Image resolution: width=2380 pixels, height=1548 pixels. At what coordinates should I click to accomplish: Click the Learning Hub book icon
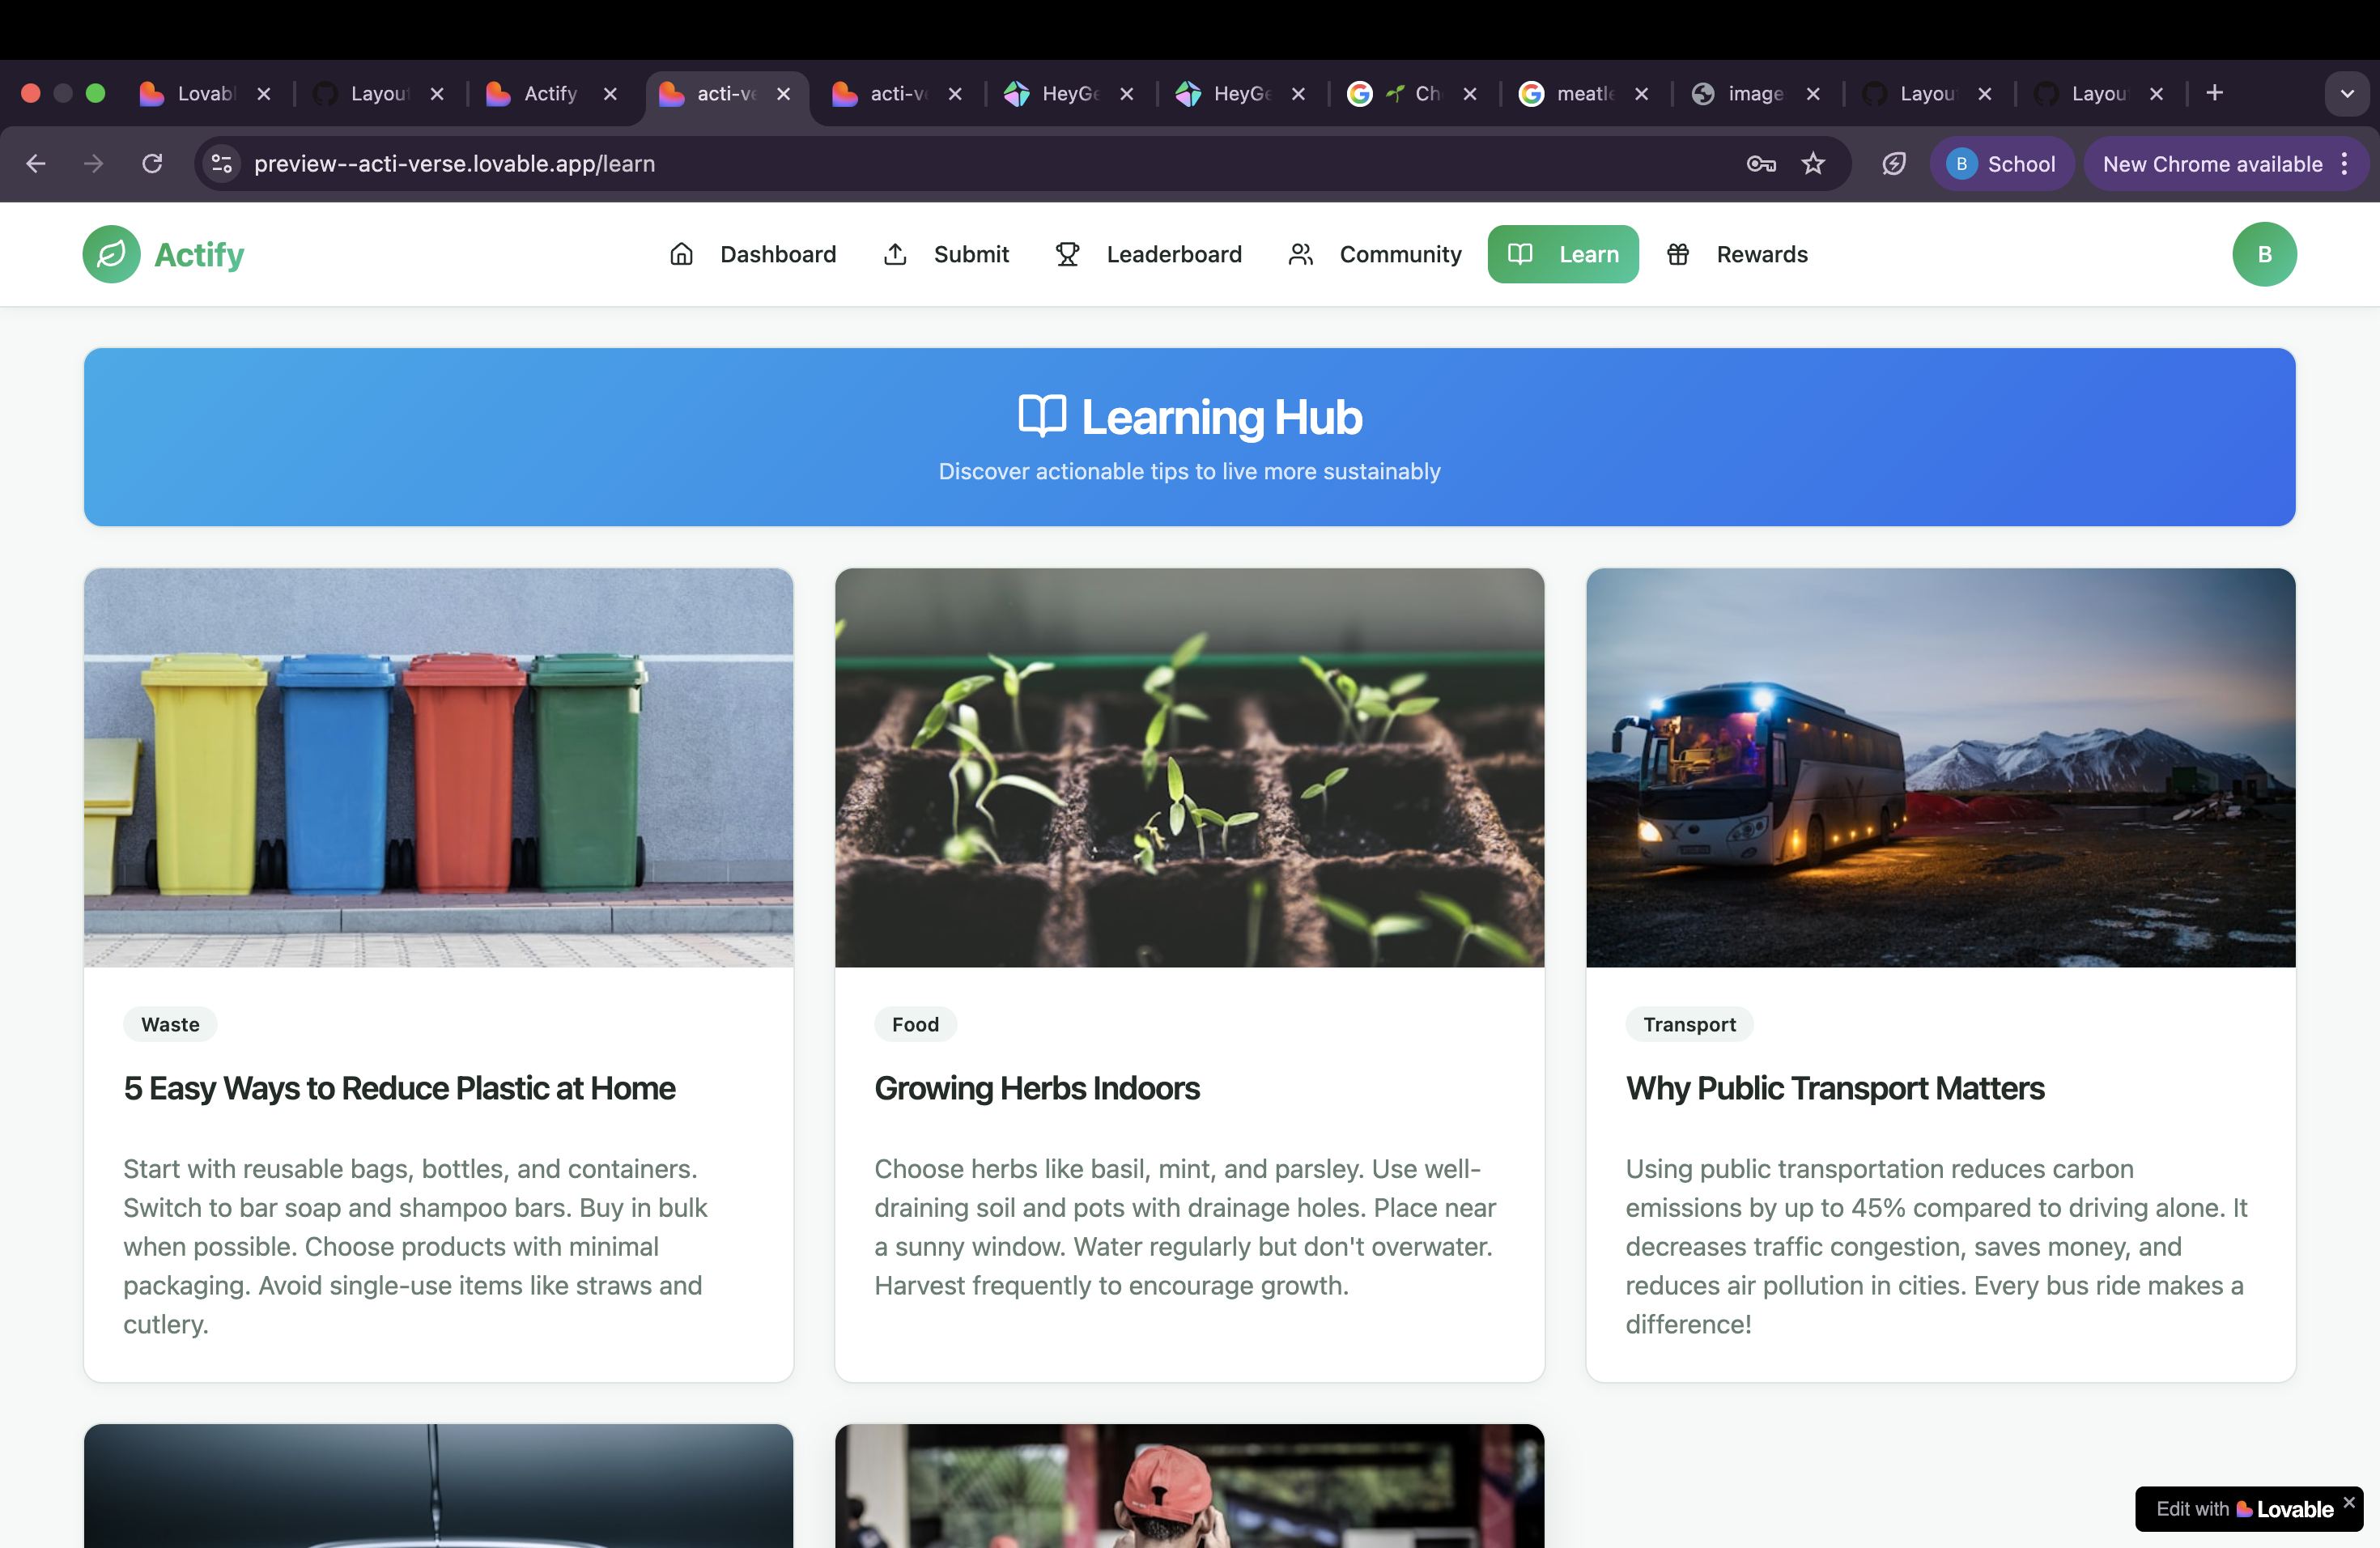pos(1042,416)
